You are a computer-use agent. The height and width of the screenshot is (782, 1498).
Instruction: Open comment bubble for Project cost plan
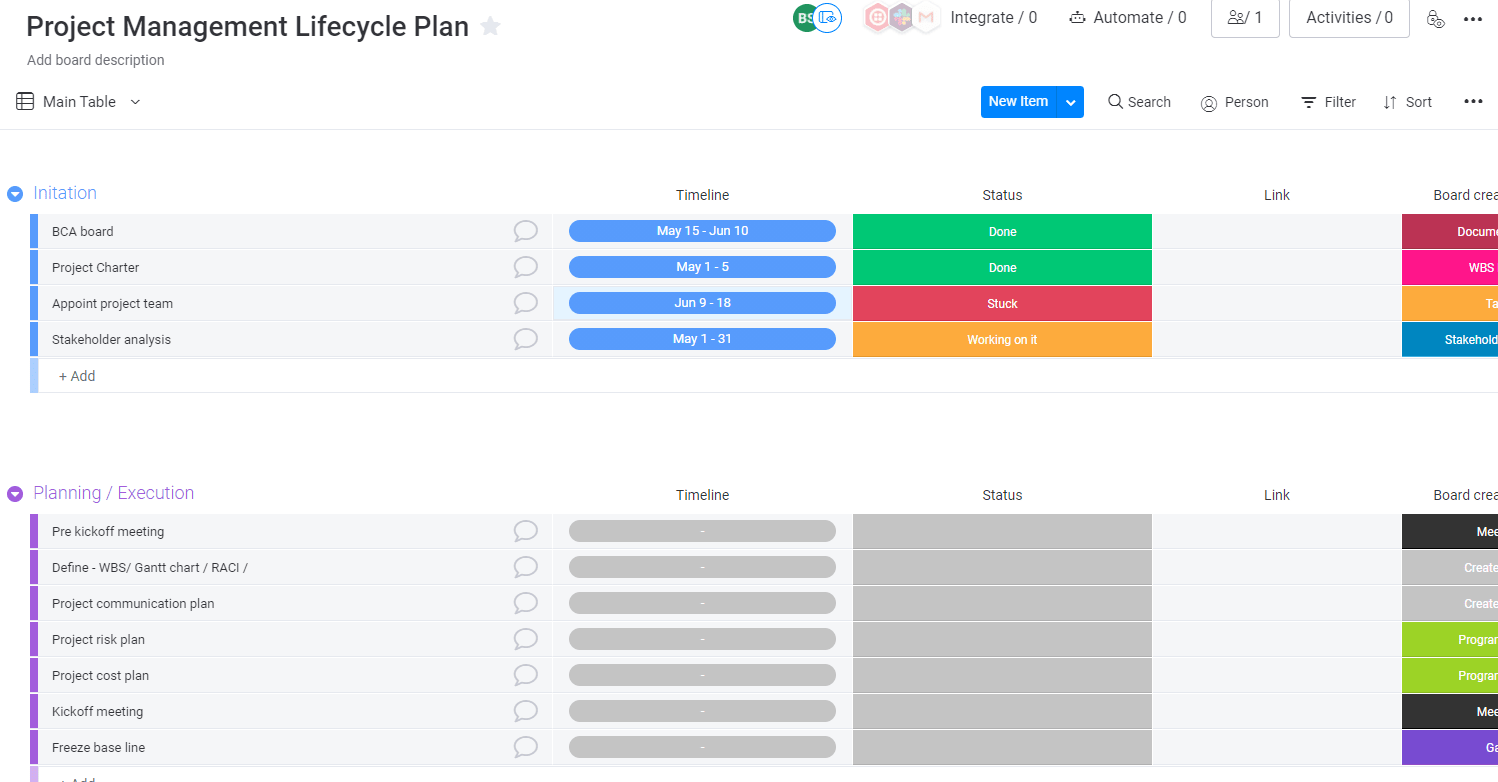[x=526, y=675]
